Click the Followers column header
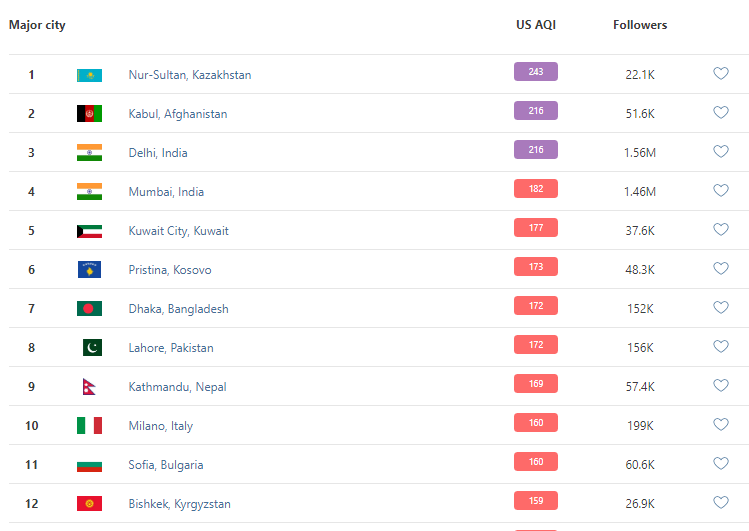 (640, 25)
